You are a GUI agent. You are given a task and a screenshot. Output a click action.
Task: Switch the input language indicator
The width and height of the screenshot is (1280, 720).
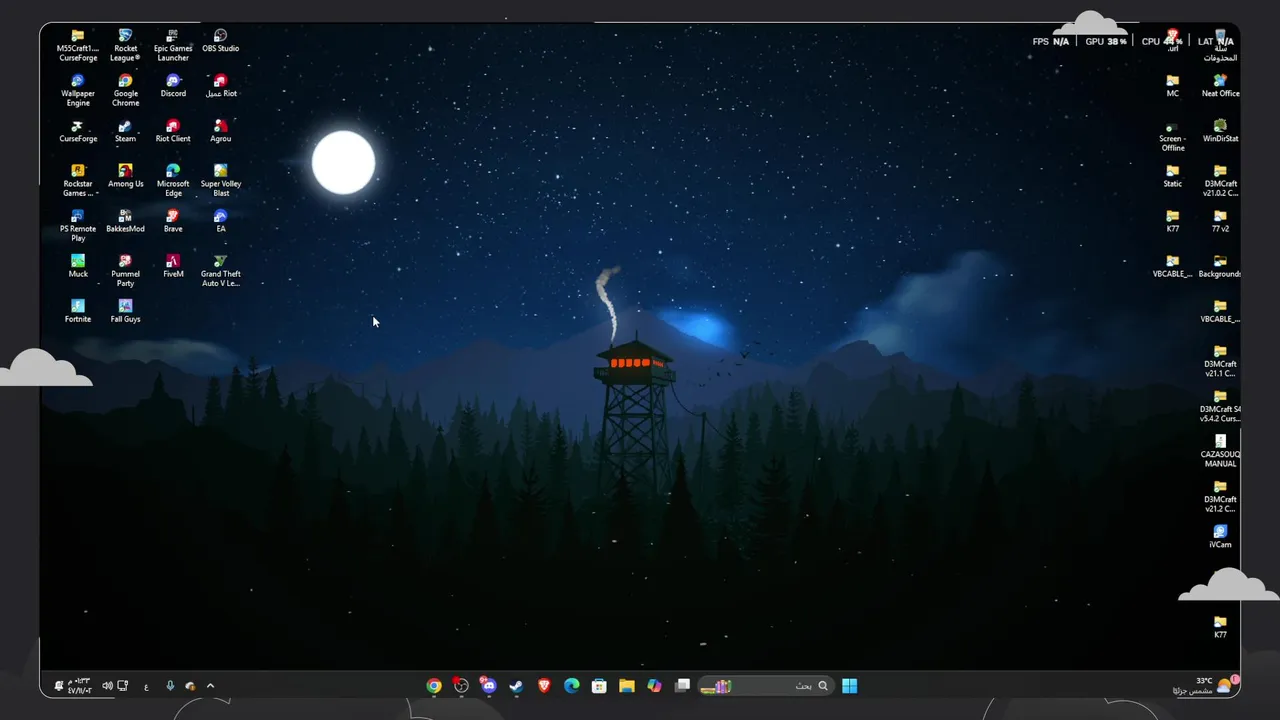146,686
